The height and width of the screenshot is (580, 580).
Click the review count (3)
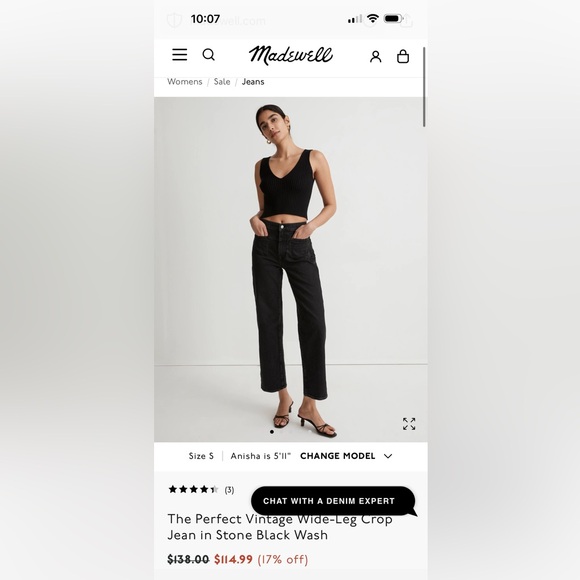pyautogui.click(x=229, y=490)
